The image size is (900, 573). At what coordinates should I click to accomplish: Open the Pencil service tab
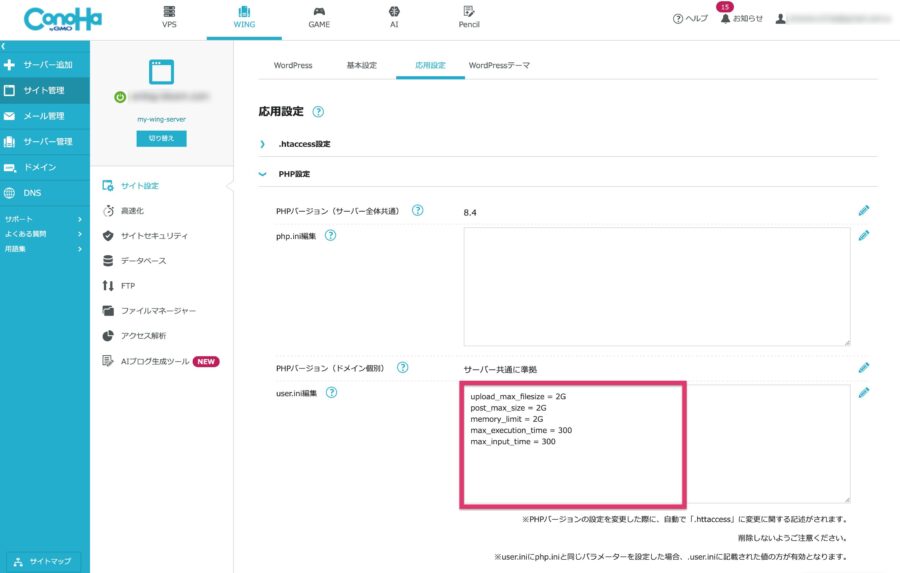469,17
